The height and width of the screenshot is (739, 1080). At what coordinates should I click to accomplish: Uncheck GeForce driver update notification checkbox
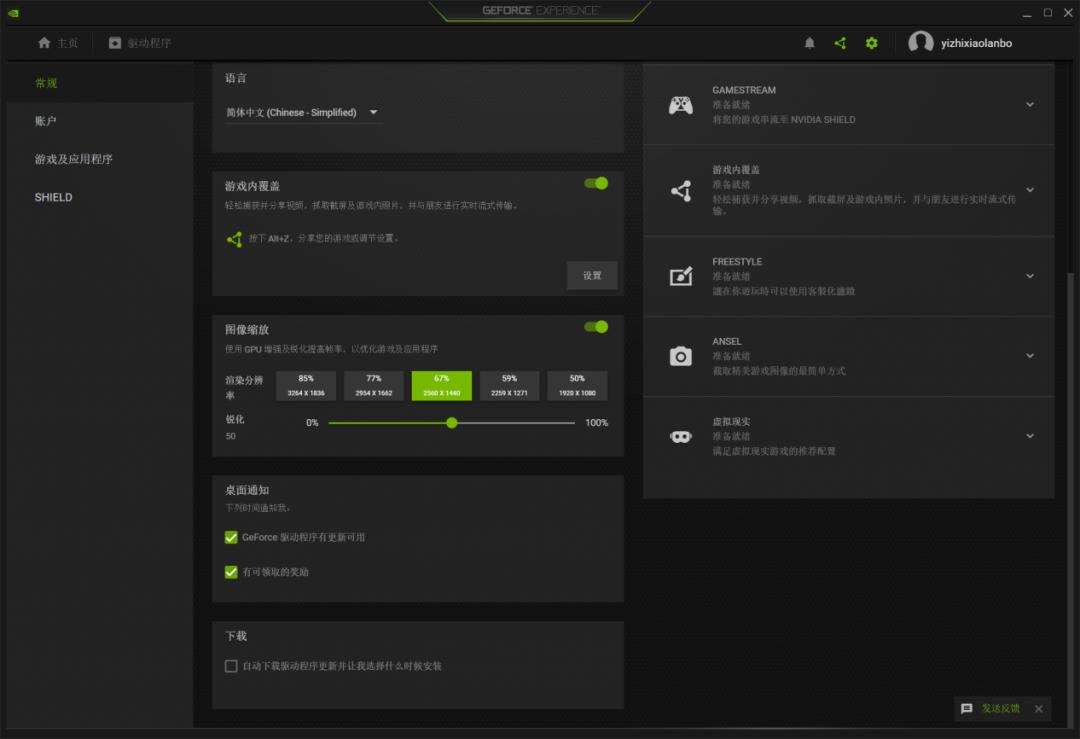point(231,537)
